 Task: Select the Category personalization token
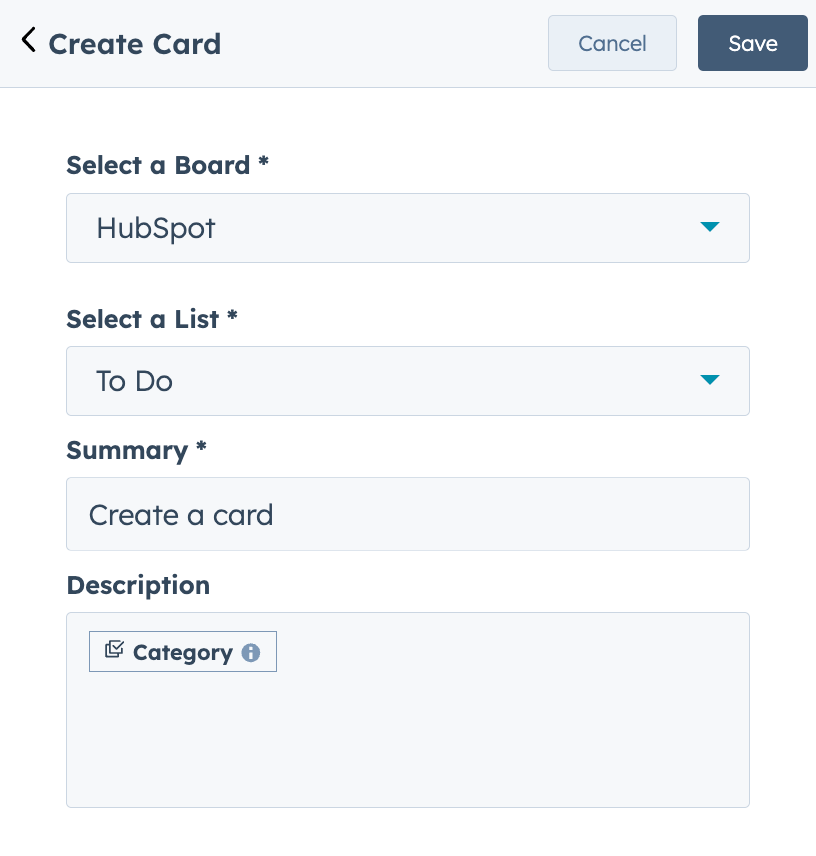183,651
